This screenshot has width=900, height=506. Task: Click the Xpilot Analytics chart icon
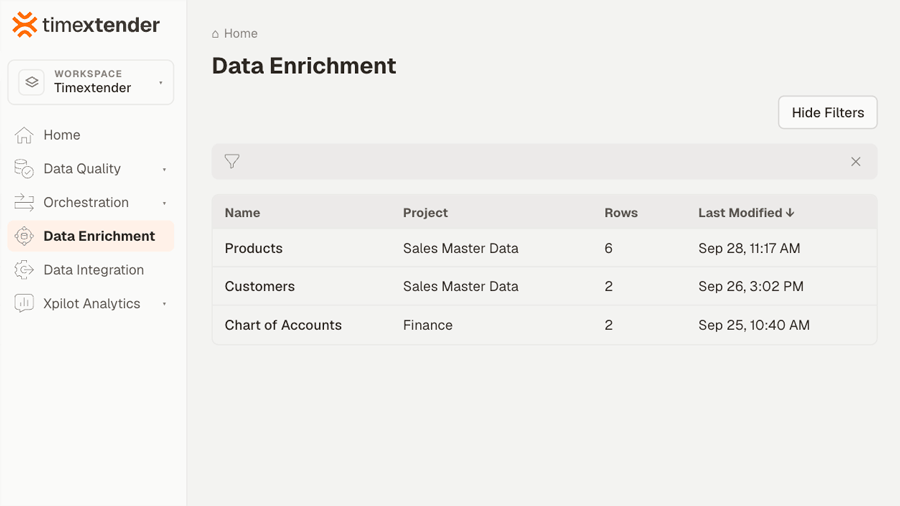pos(24,303)
